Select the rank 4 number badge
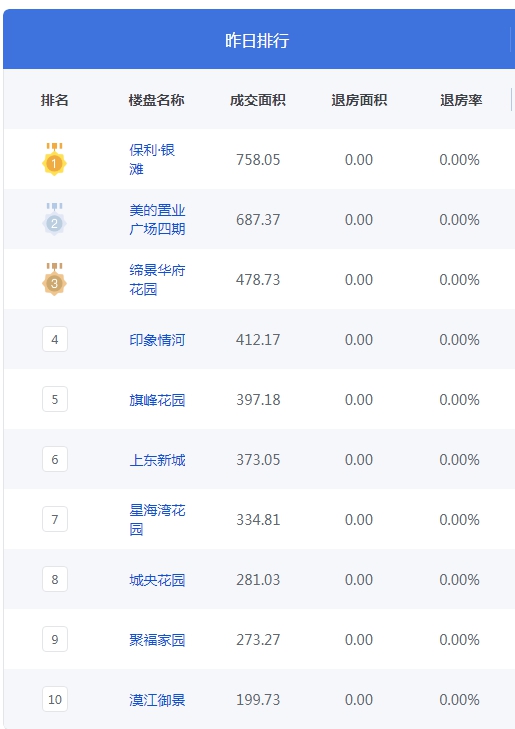The image size is (515, 729). coord(55,339)
